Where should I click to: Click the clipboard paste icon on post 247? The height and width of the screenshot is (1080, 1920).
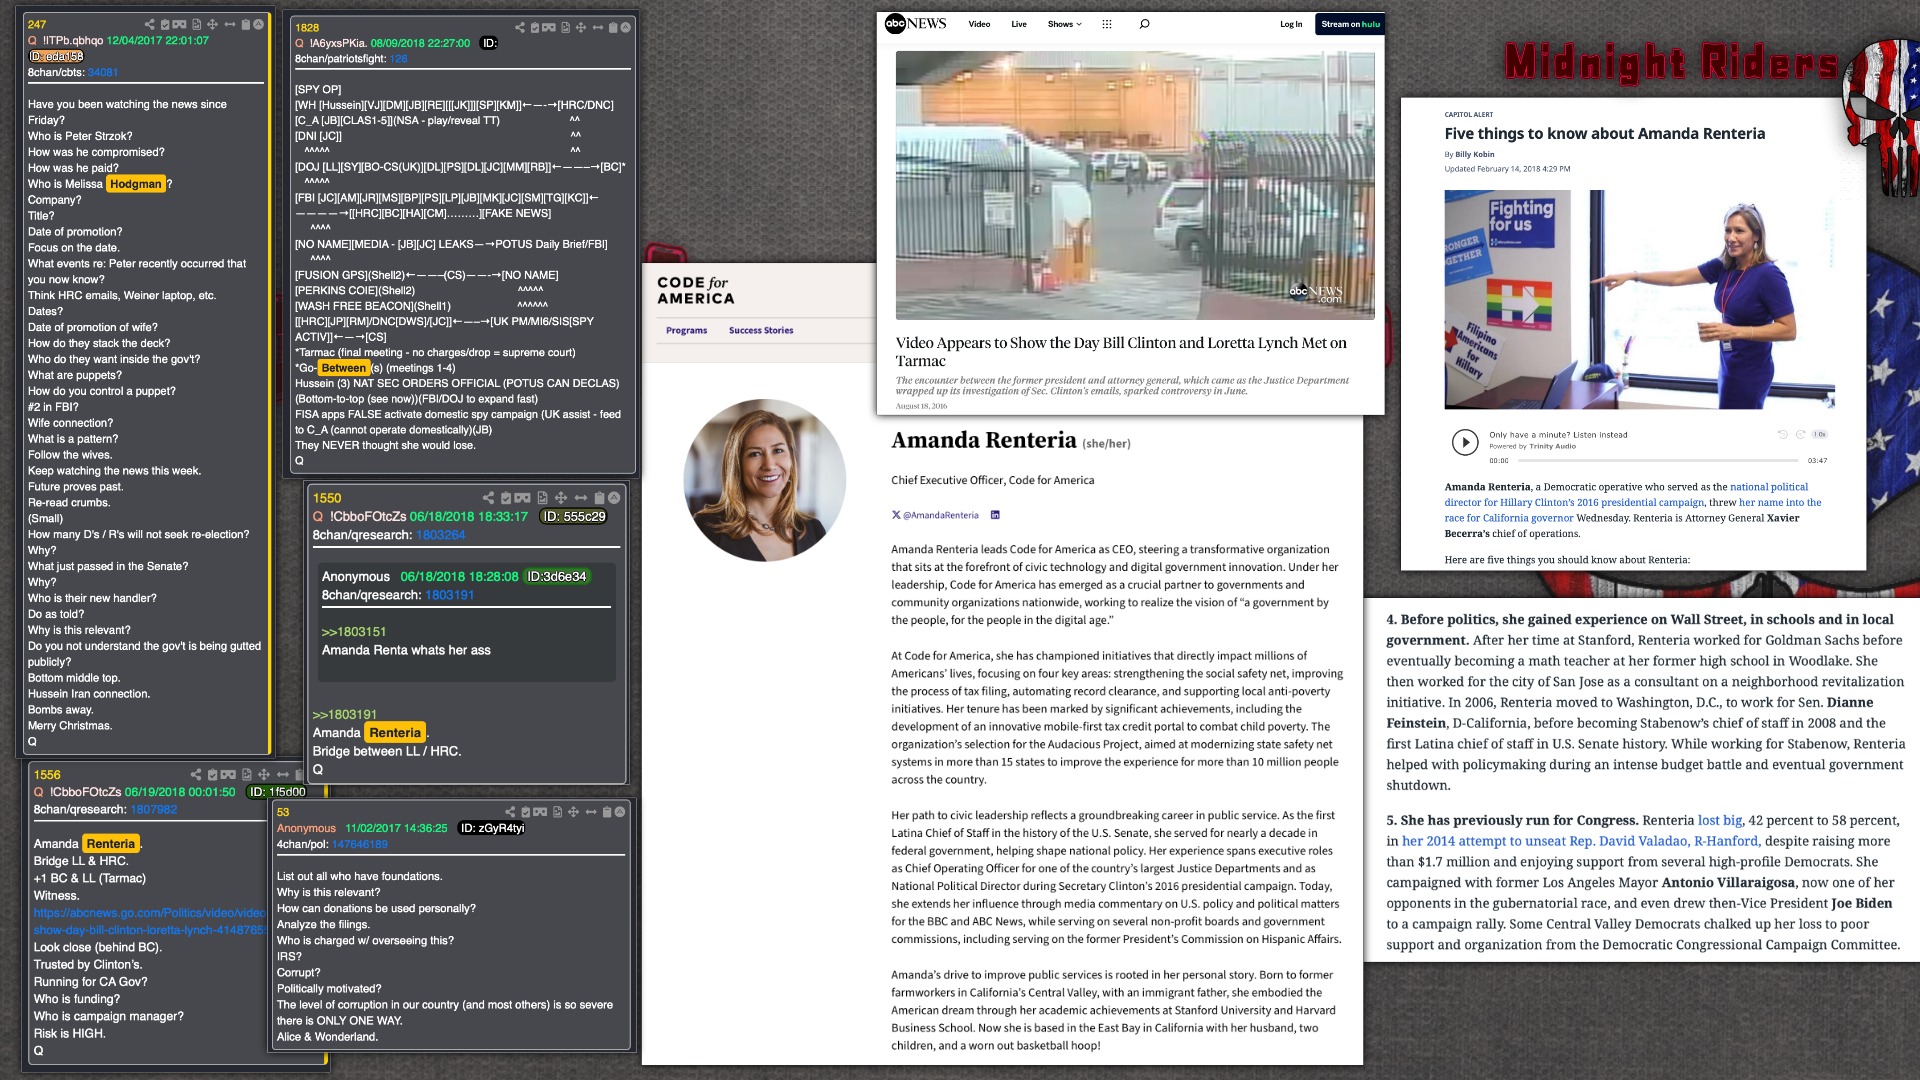(x=246, y=24)
